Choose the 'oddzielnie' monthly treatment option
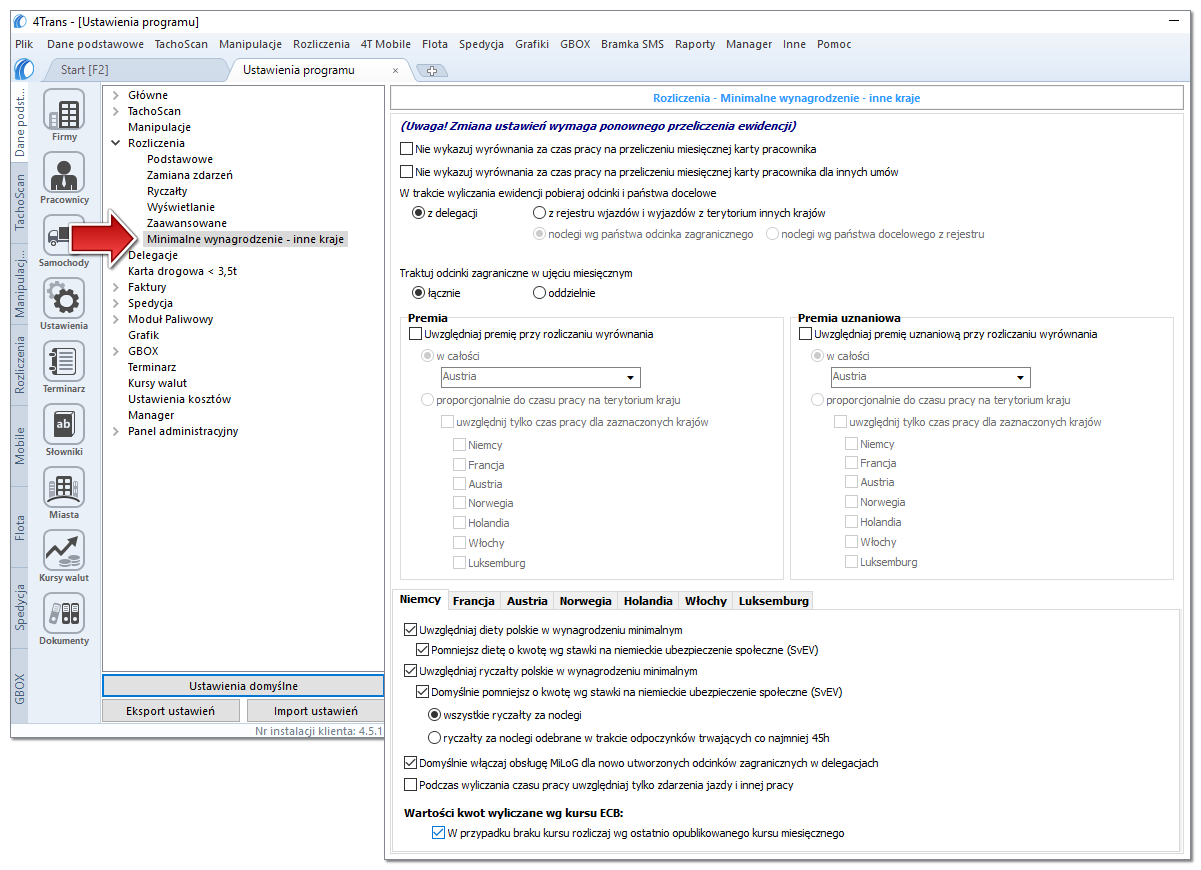 click(540, 293)
